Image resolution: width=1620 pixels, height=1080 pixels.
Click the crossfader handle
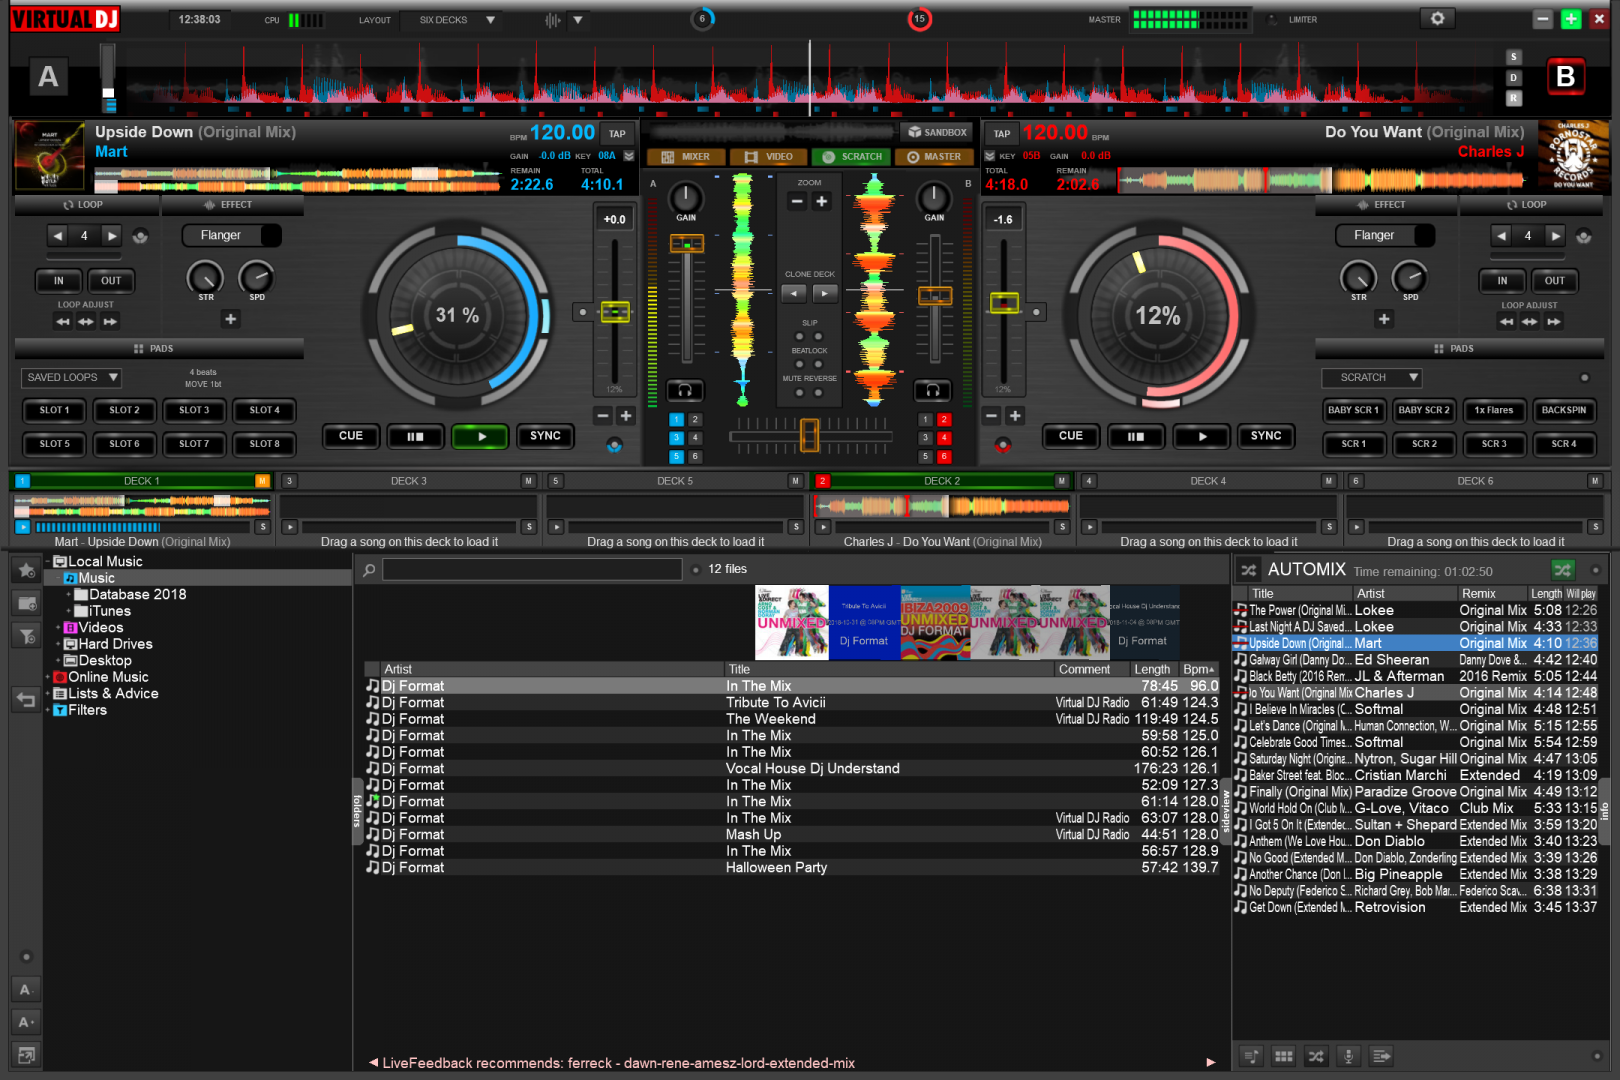809,435
